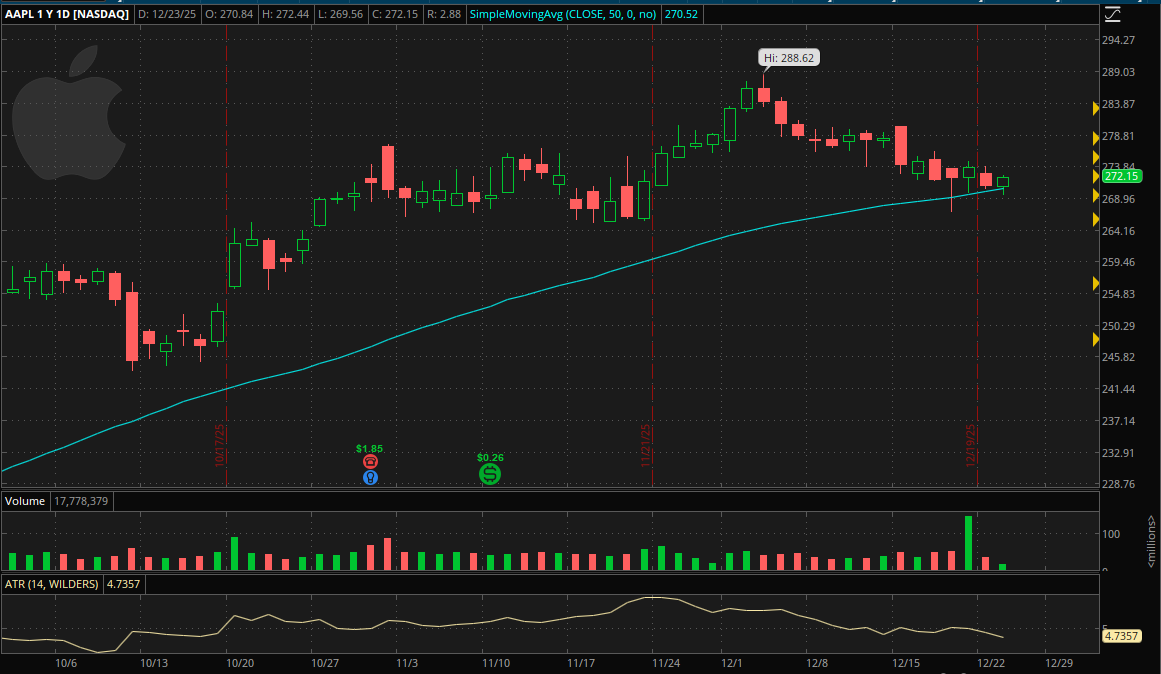
Task: Click the <millions> volume axis label
Action: 1151,542
